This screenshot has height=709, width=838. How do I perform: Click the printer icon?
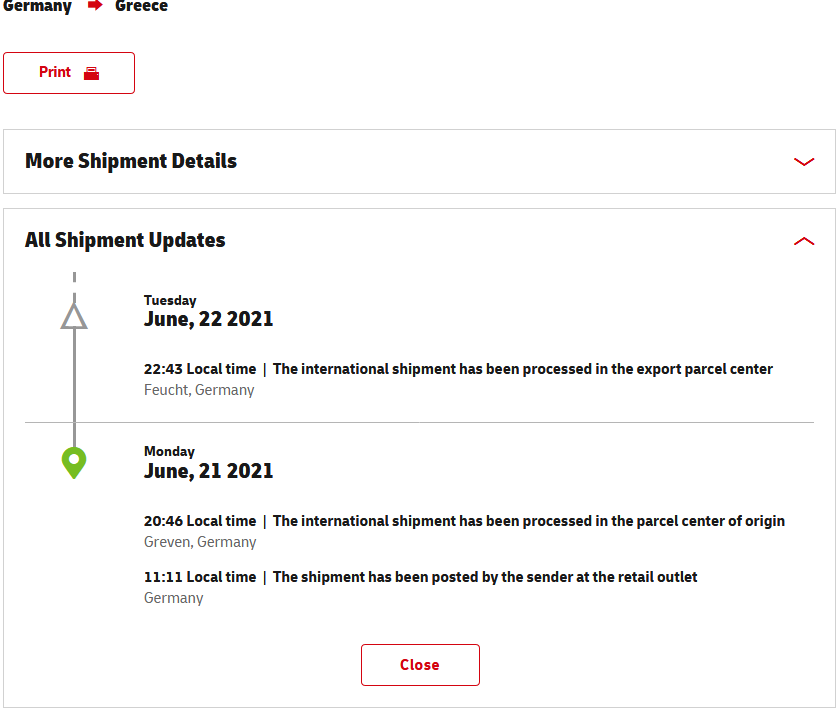tap(92, 73)
